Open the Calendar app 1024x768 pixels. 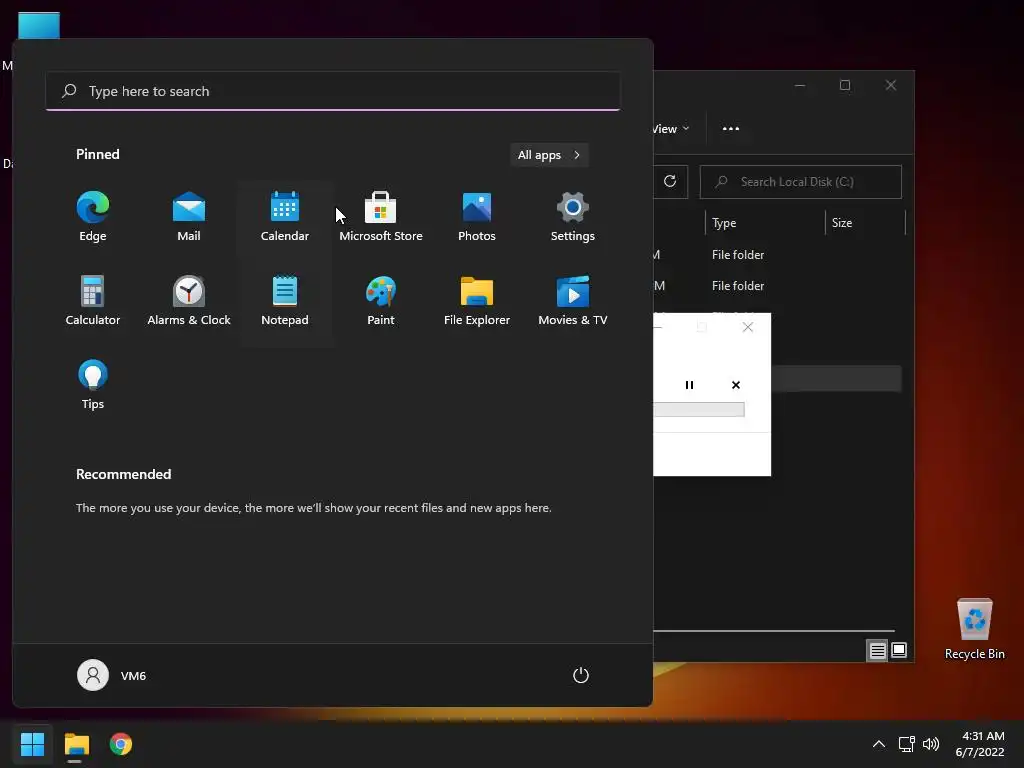click(x=285, y=217)
